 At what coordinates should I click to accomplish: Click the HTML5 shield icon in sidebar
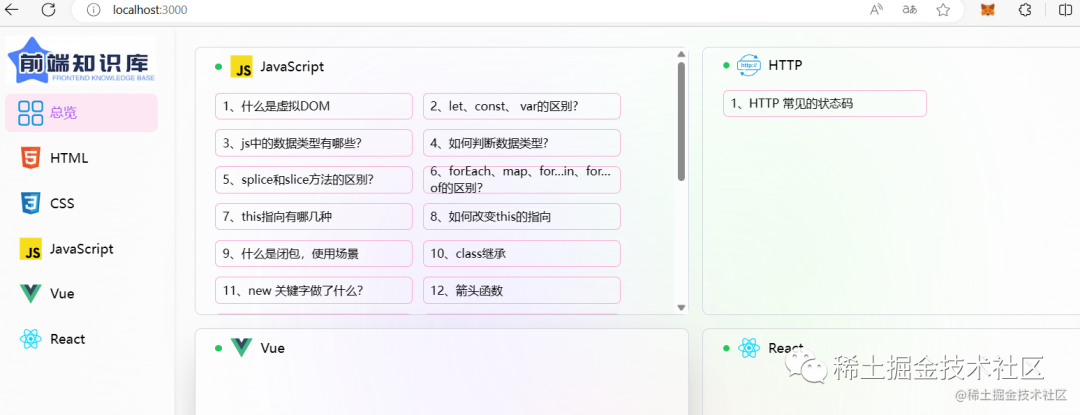pos(30,158)
